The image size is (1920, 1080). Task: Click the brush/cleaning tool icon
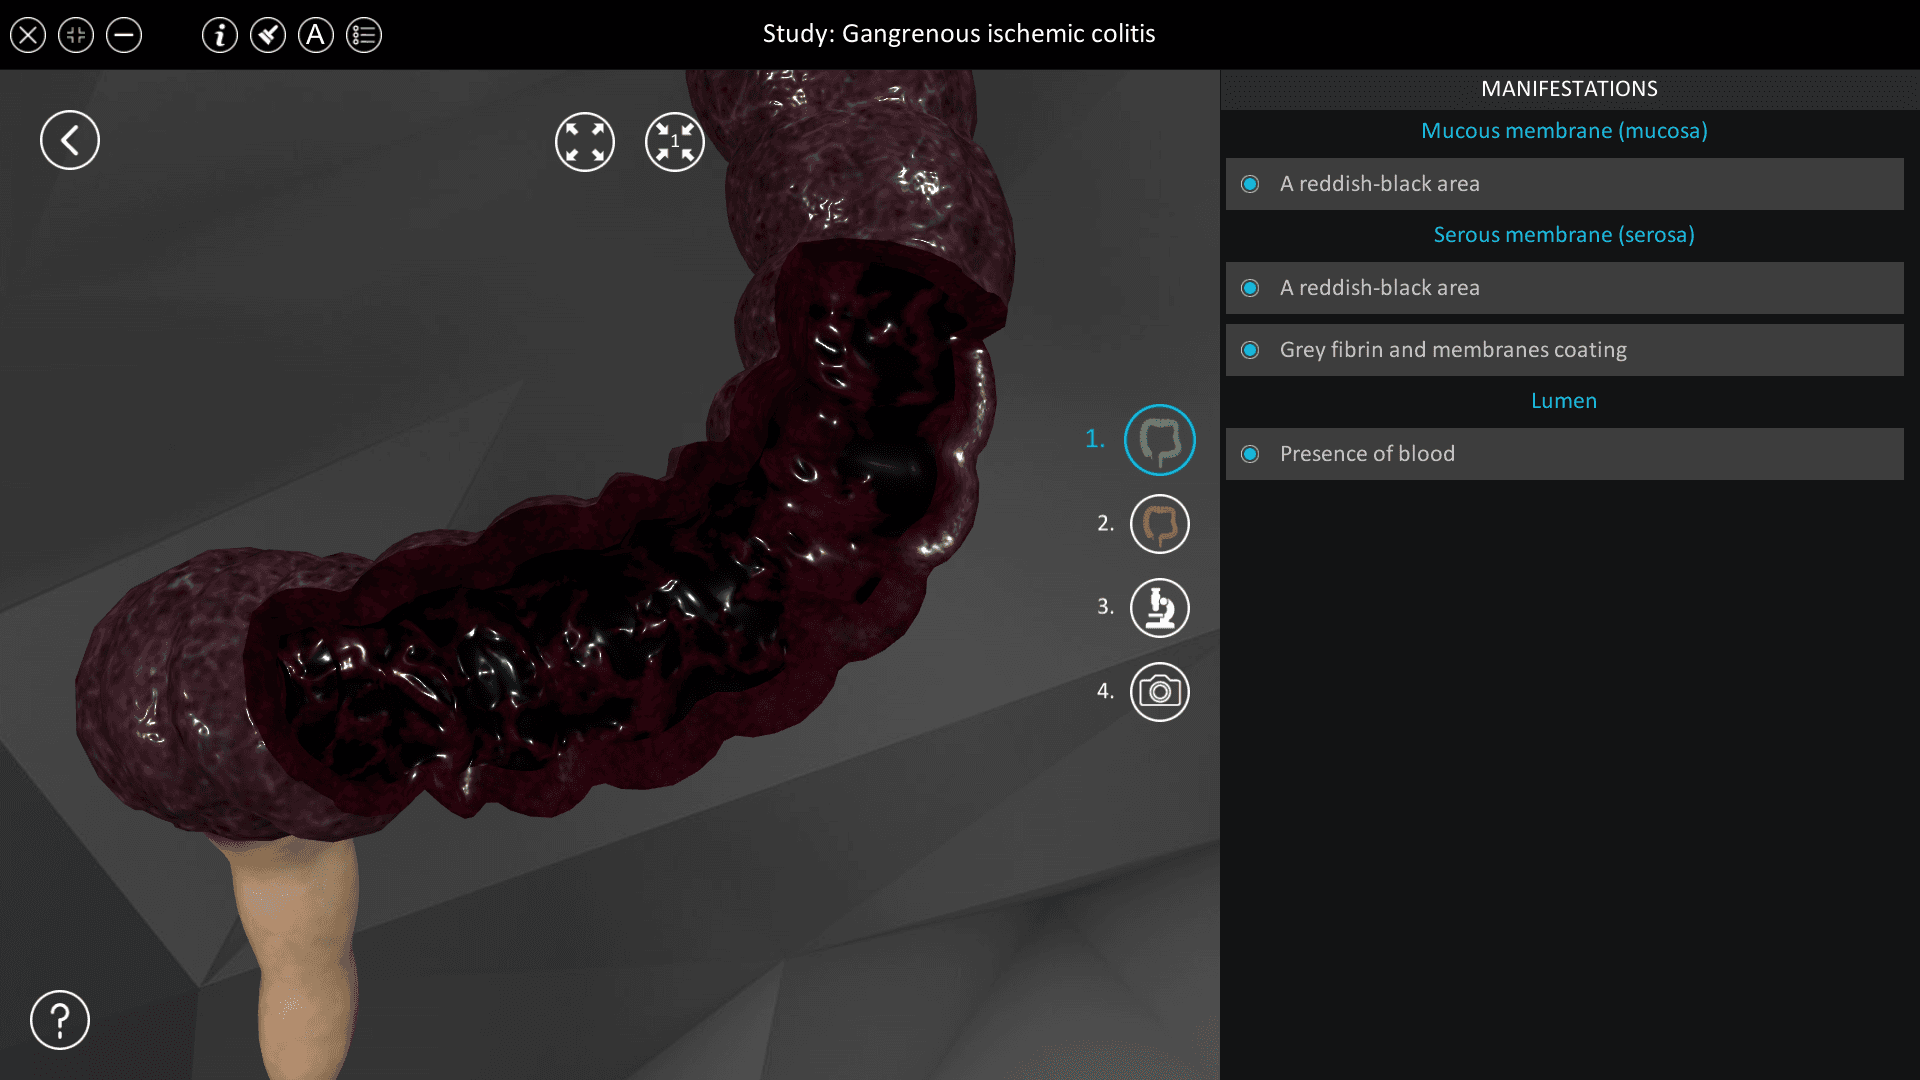[x=268, y=36]
